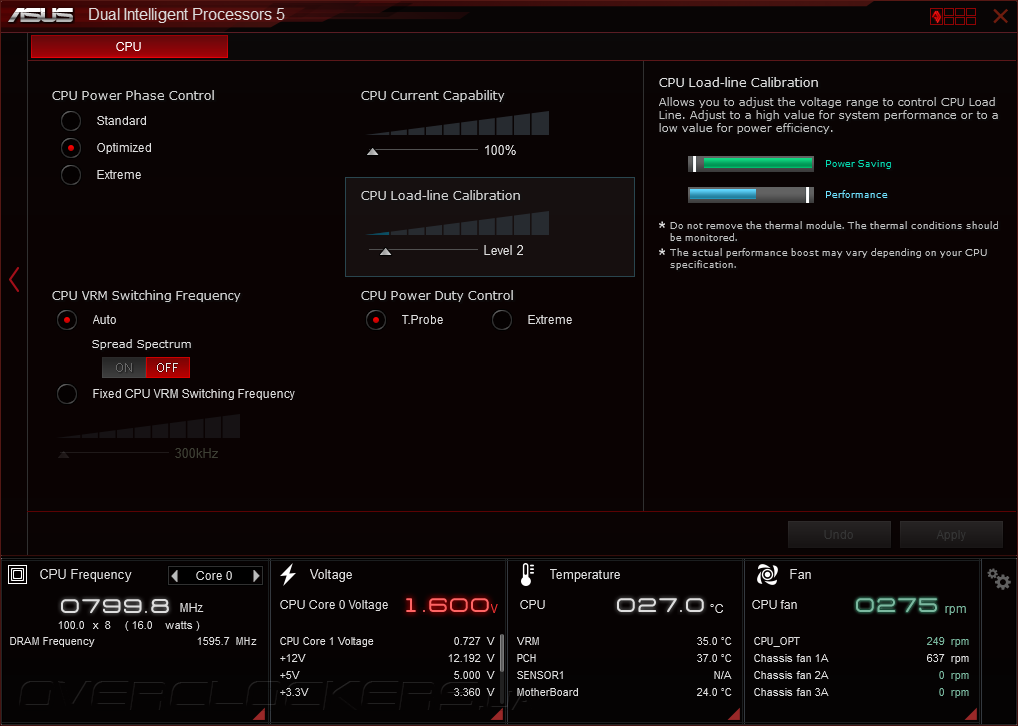Open the CPU tab

(129, 47)
